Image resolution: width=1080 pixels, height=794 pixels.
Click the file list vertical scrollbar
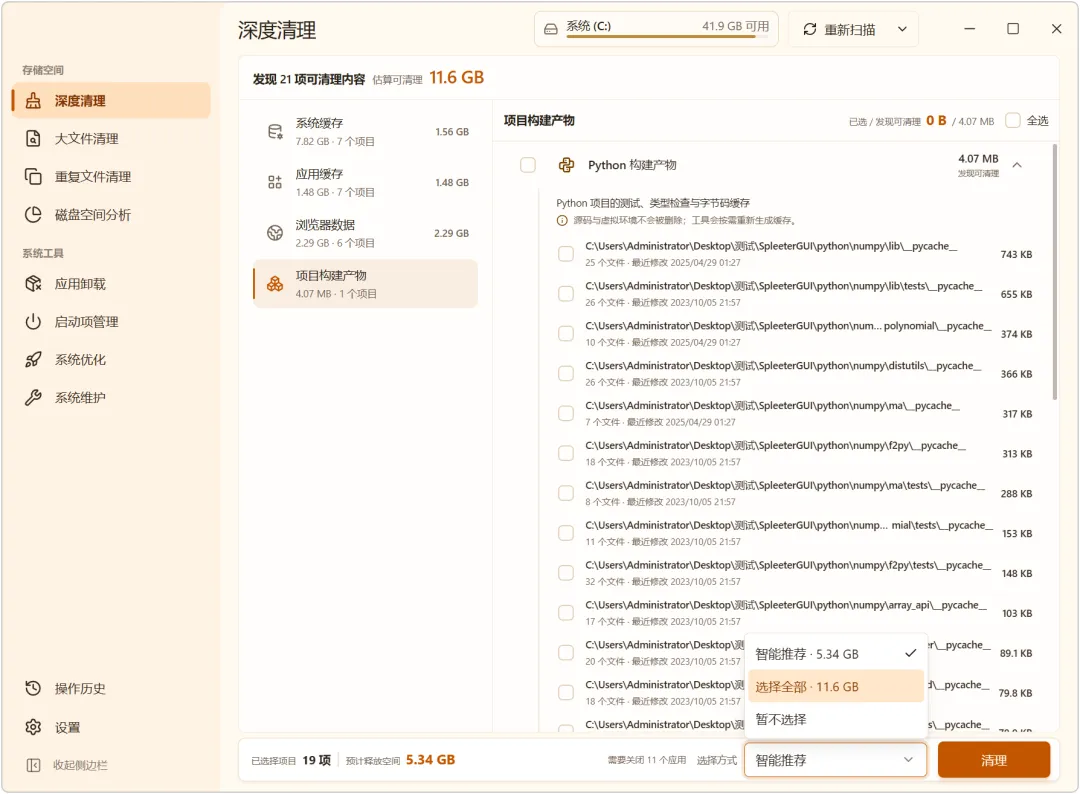(x=1055, y=272)
